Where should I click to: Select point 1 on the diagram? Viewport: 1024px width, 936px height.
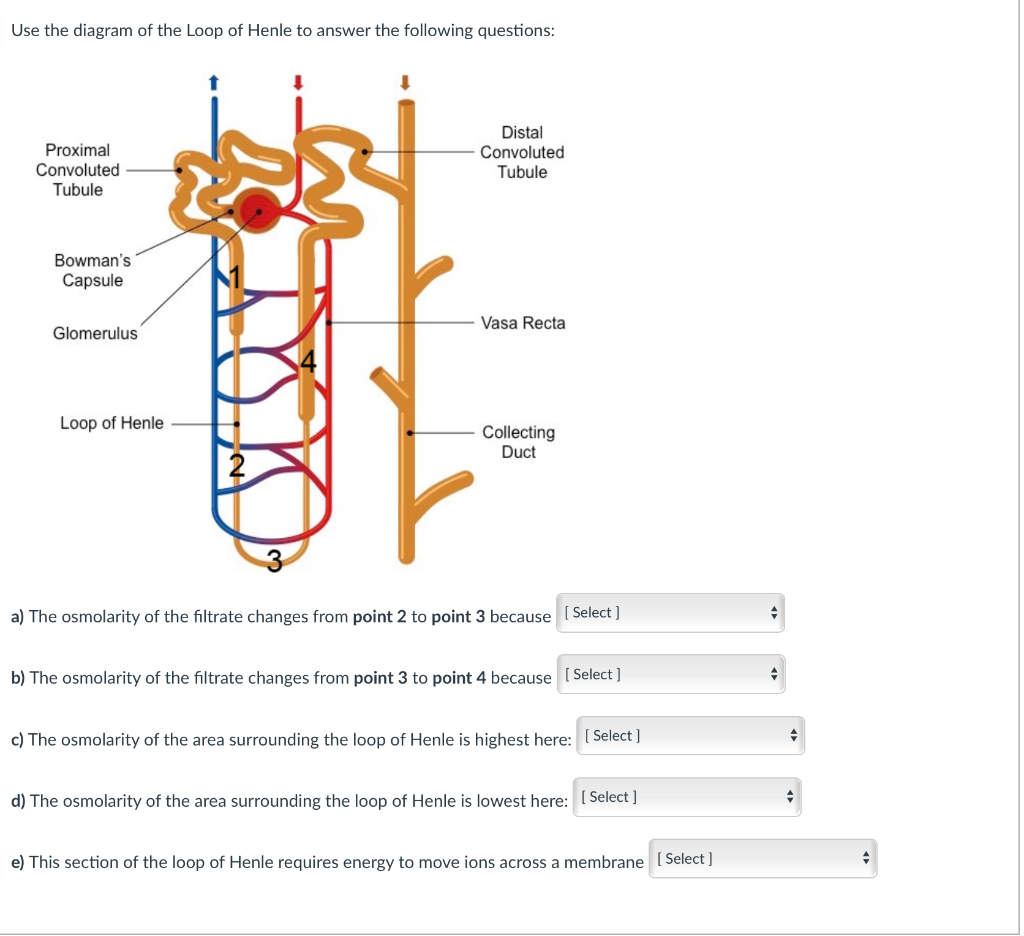(237, 274)
